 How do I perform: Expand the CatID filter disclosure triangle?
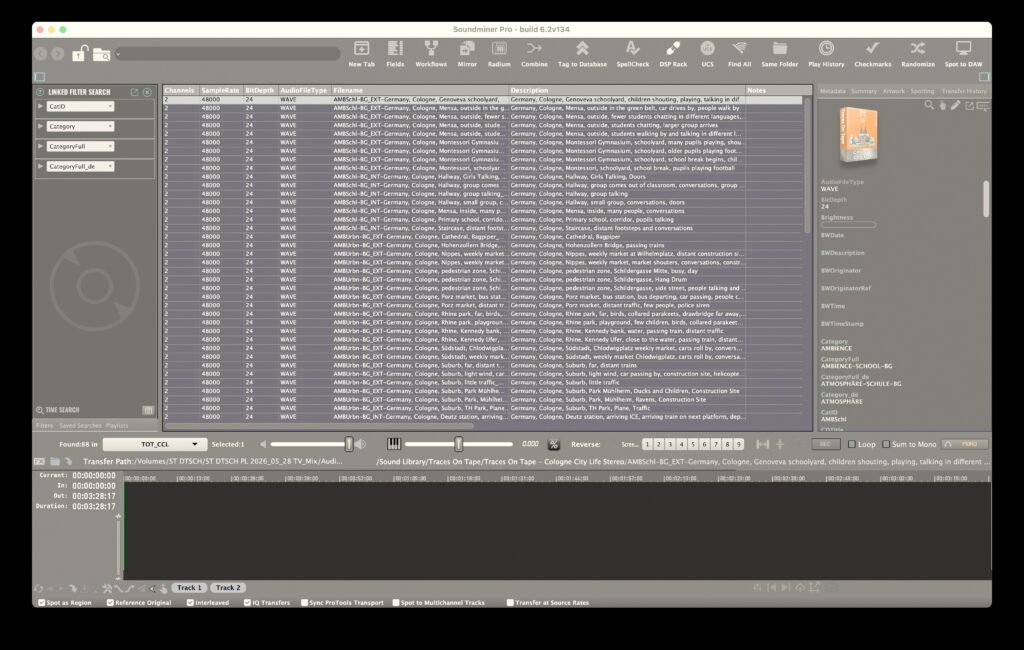40,106
